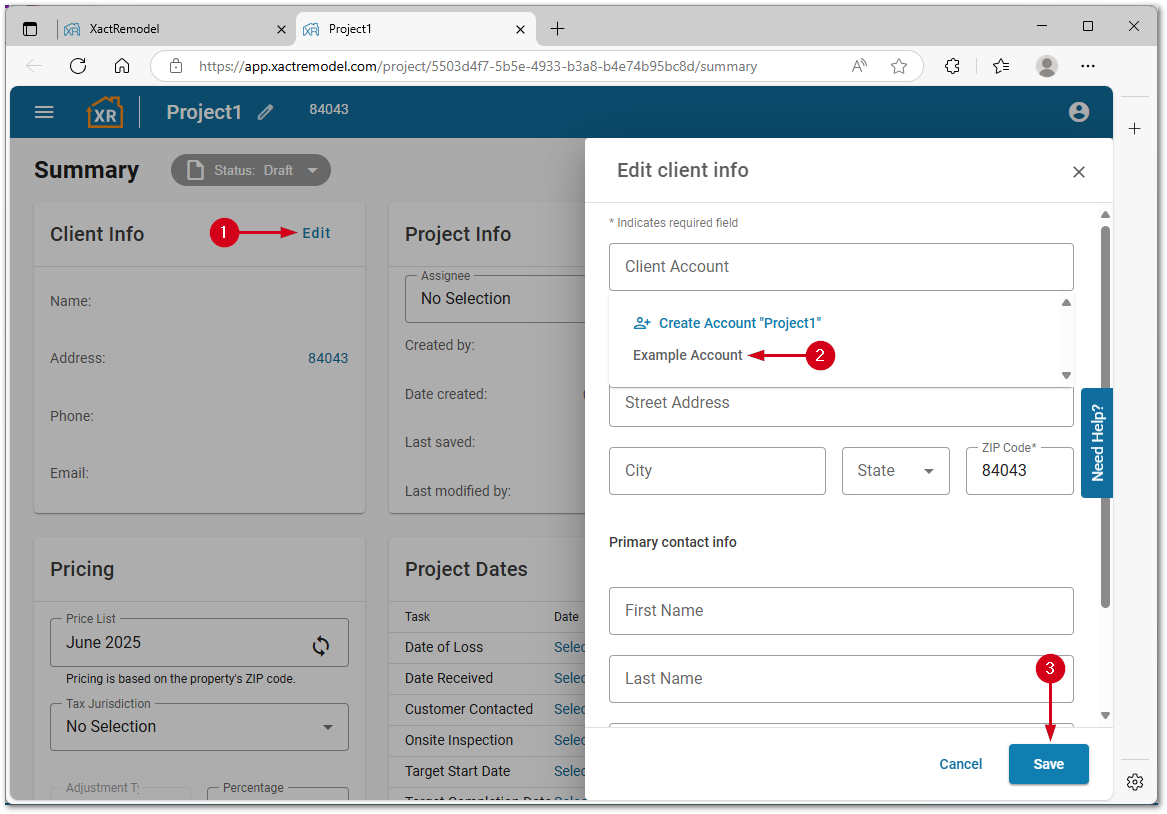Reload the browser page
The height and width of the screenshot is (814, 1167).
[78, 66]
